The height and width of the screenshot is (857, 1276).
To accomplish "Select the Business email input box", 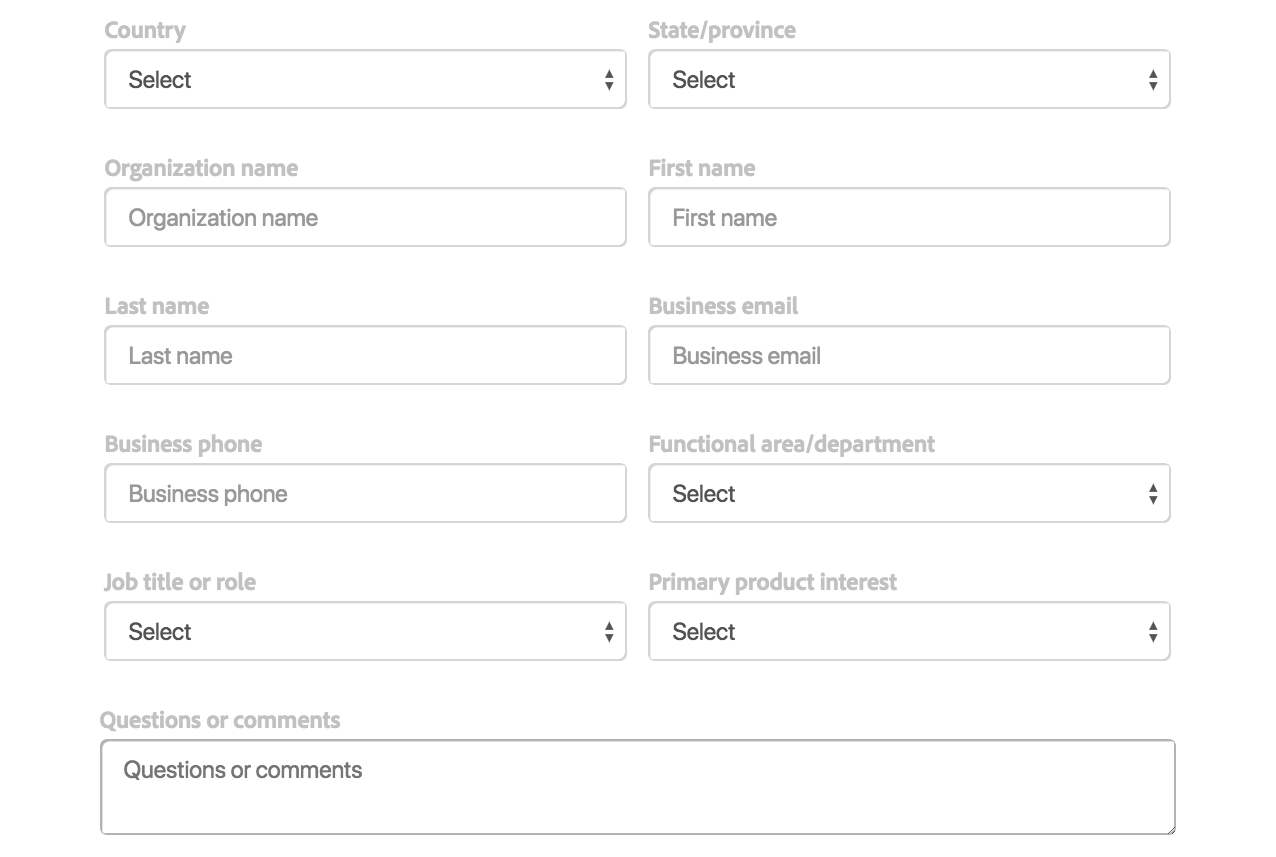I will pos(909,356).
